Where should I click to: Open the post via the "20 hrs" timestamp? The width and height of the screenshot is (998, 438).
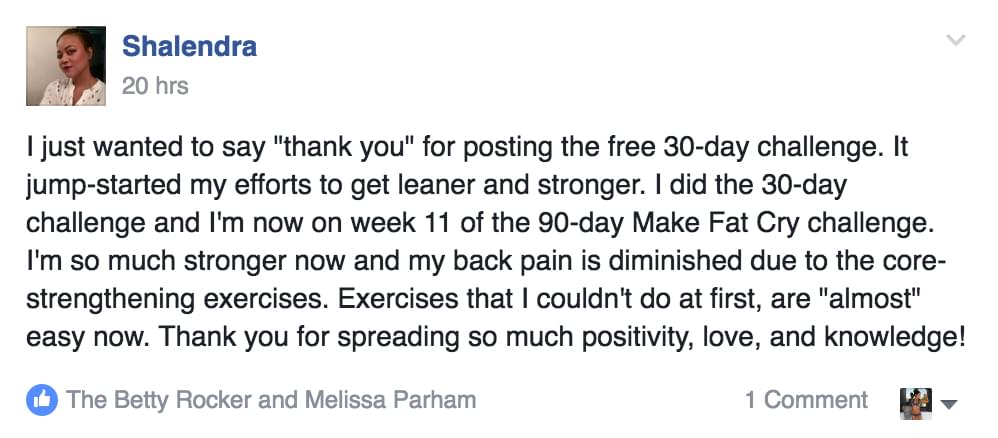pyautogui.click(x=155, y=85)
